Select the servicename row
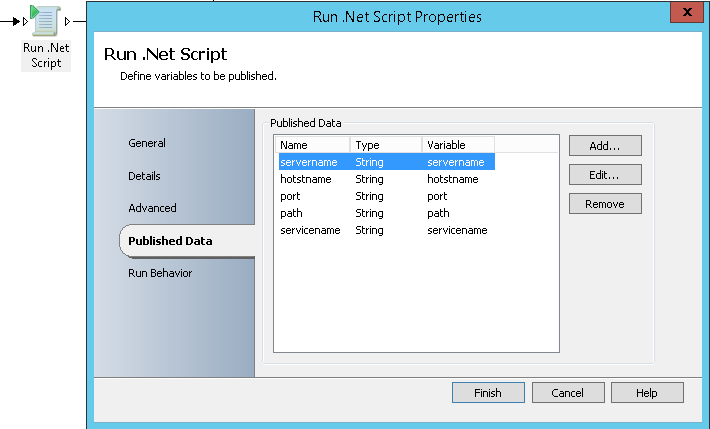The height and width of the screenshot is (429, 710). 387,230
